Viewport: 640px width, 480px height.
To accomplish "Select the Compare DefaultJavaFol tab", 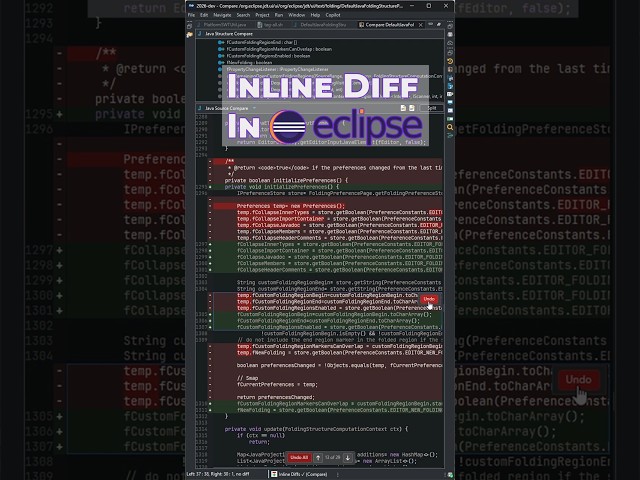I will (389, 25).
